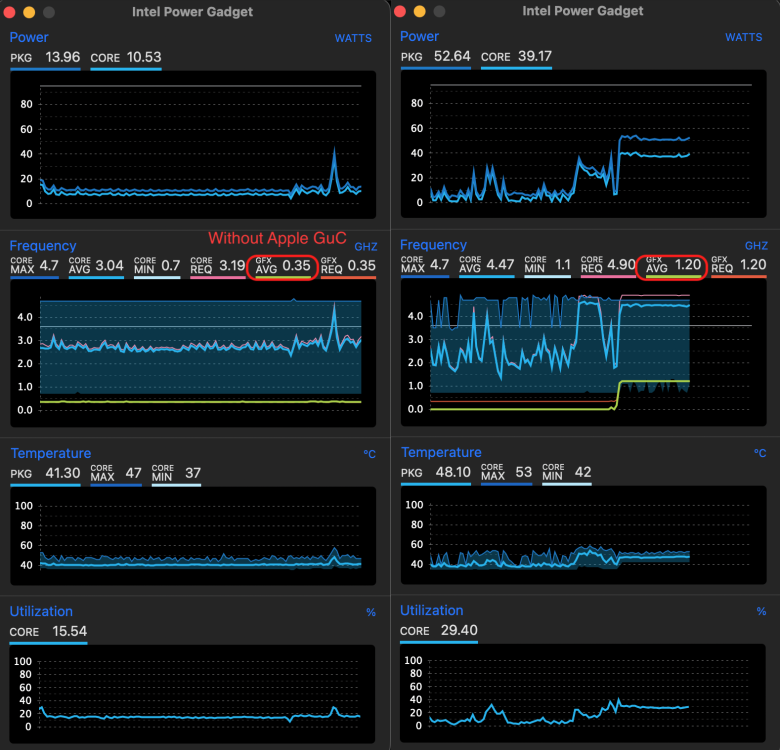Click the CORE MIN temperature 42
Screen dimensions: 780x750
click(583, 472)
